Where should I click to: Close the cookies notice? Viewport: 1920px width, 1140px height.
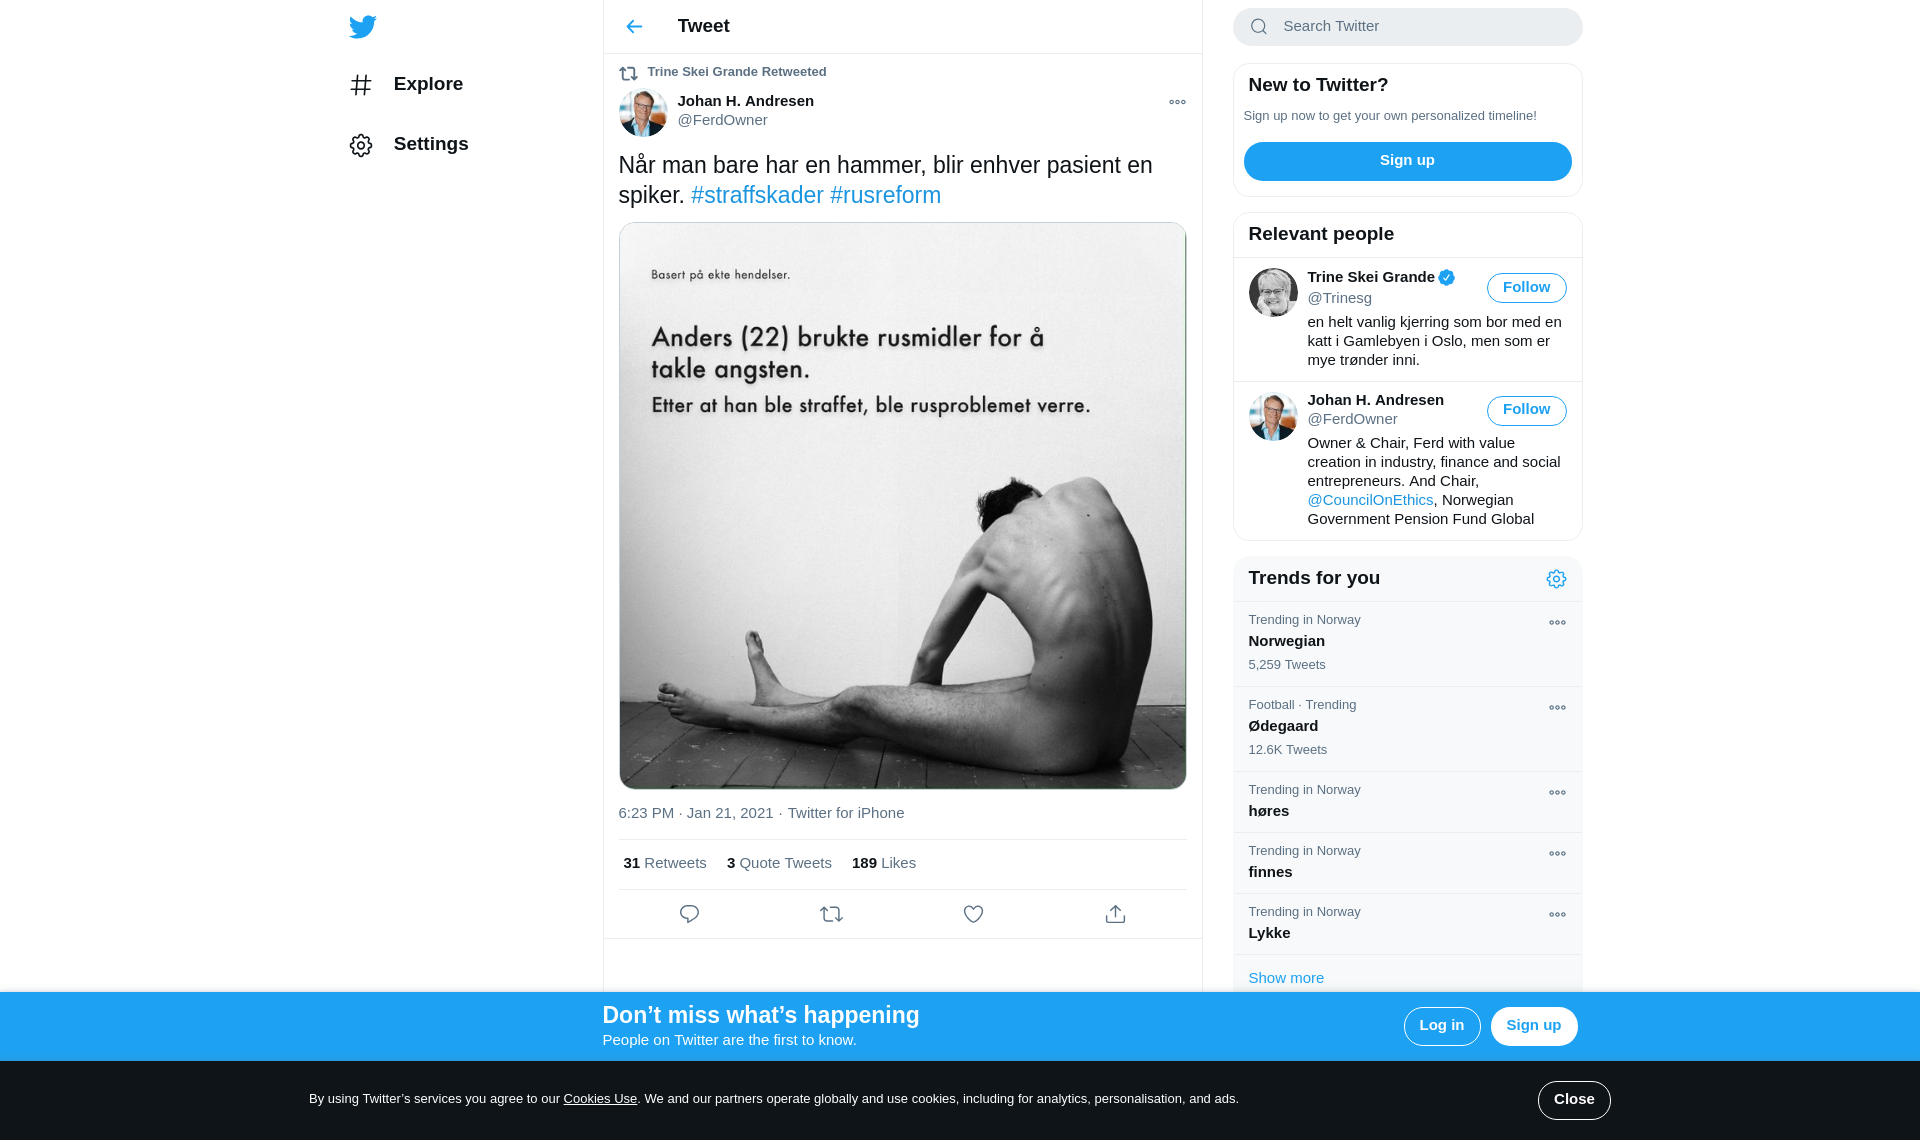(1574, 1100)
